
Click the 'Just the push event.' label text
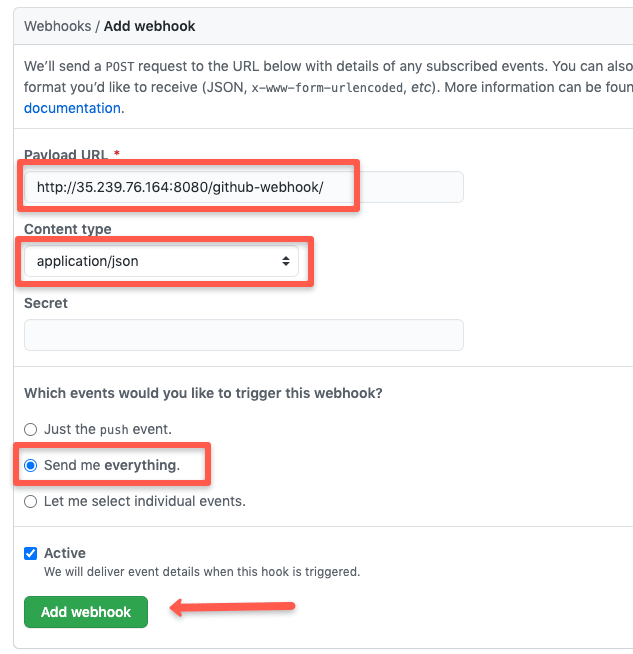(108, 429)
